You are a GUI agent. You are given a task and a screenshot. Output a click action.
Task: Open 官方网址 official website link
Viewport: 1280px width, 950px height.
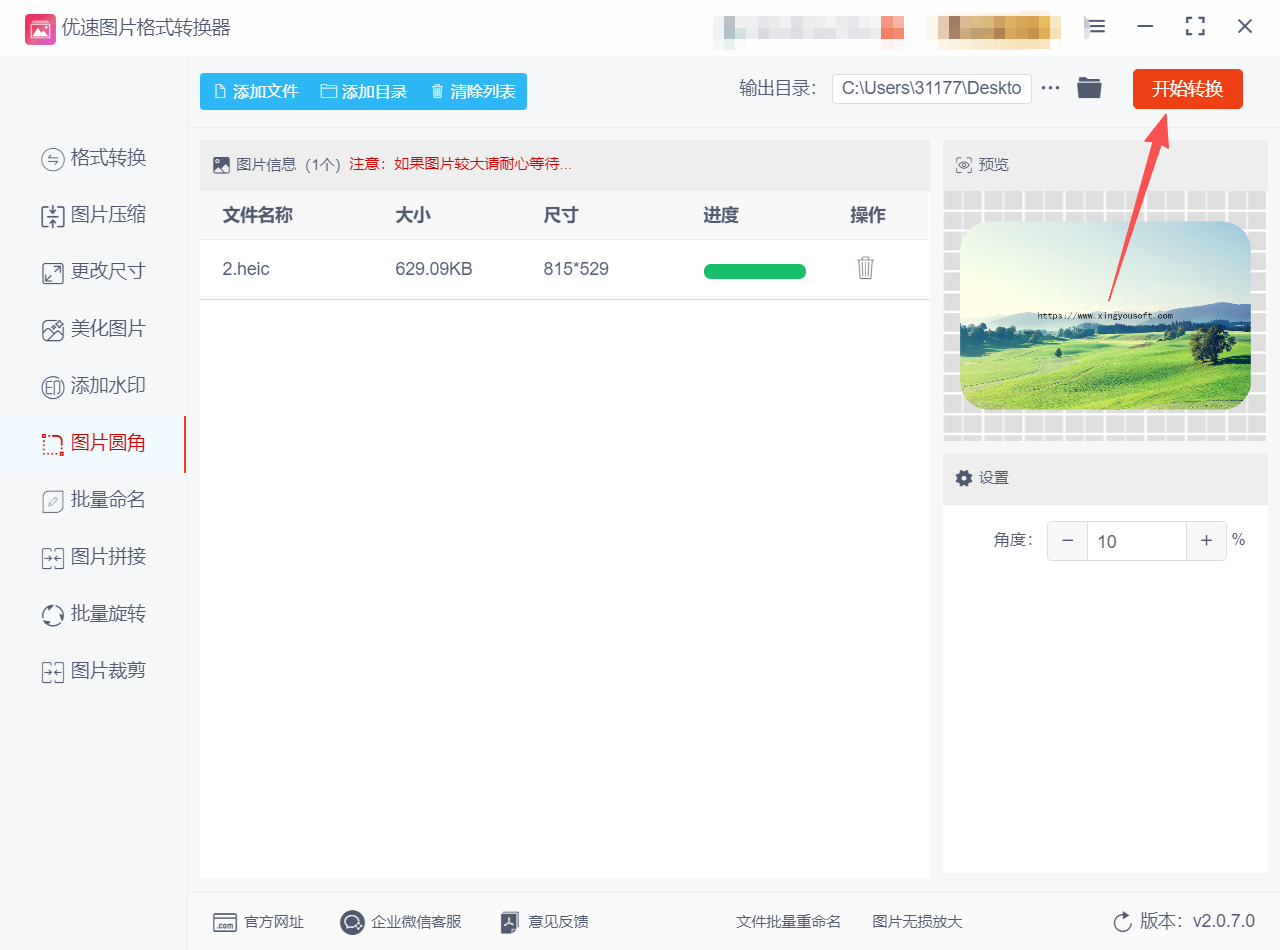(258, 922)
